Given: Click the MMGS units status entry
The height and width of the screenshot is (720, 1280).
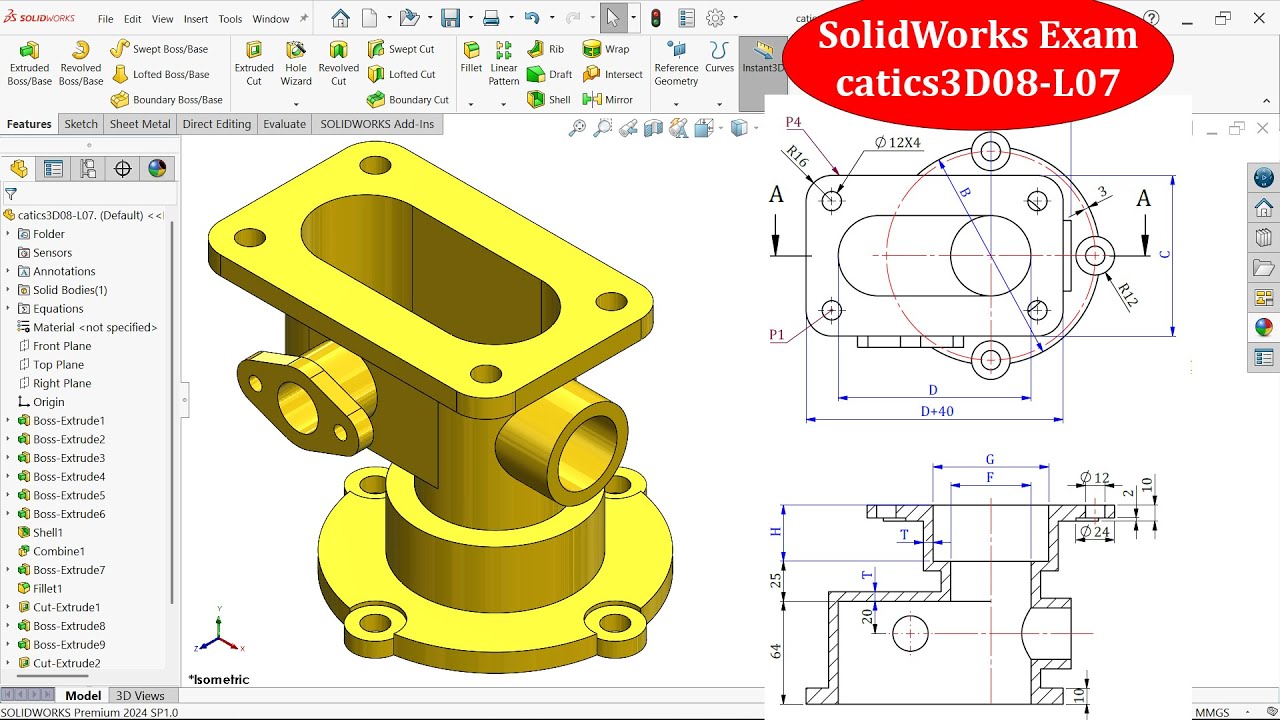Looking at the screenshot, I should tap(1213, 713).
